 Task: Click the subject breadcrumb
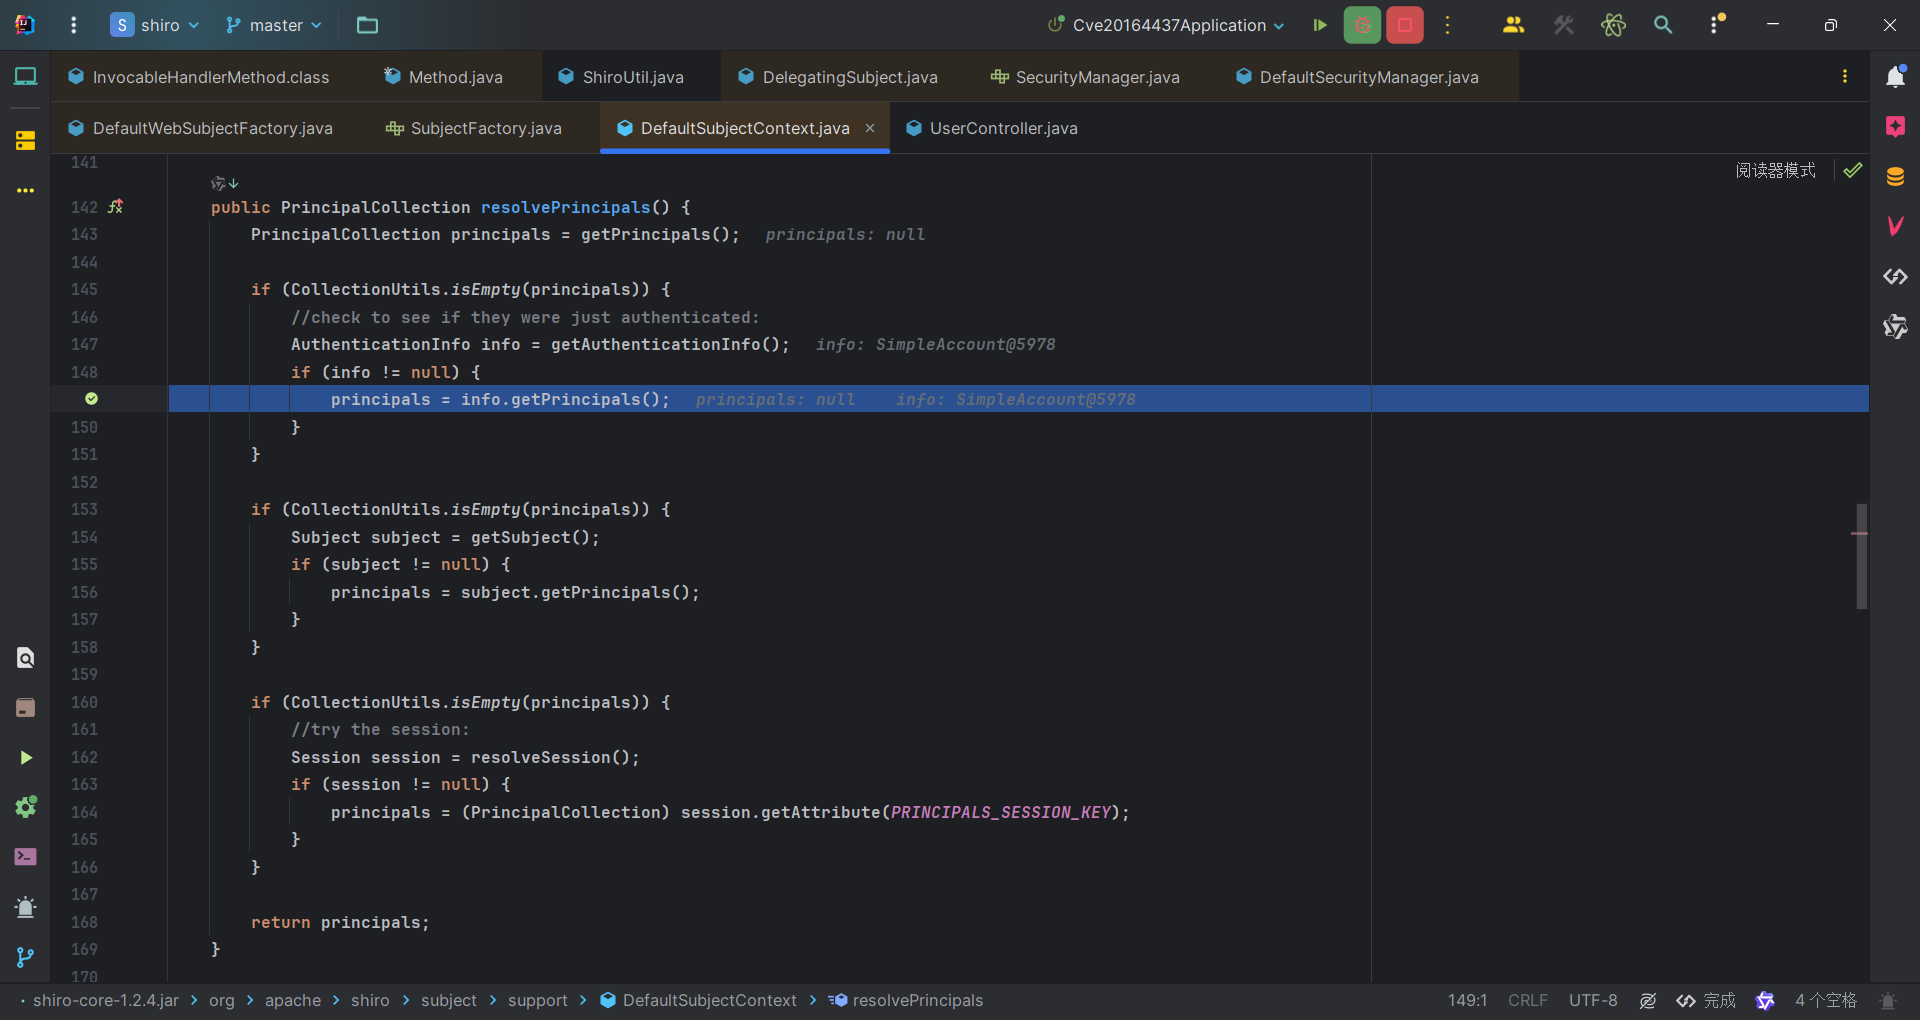pos(448,1000)
